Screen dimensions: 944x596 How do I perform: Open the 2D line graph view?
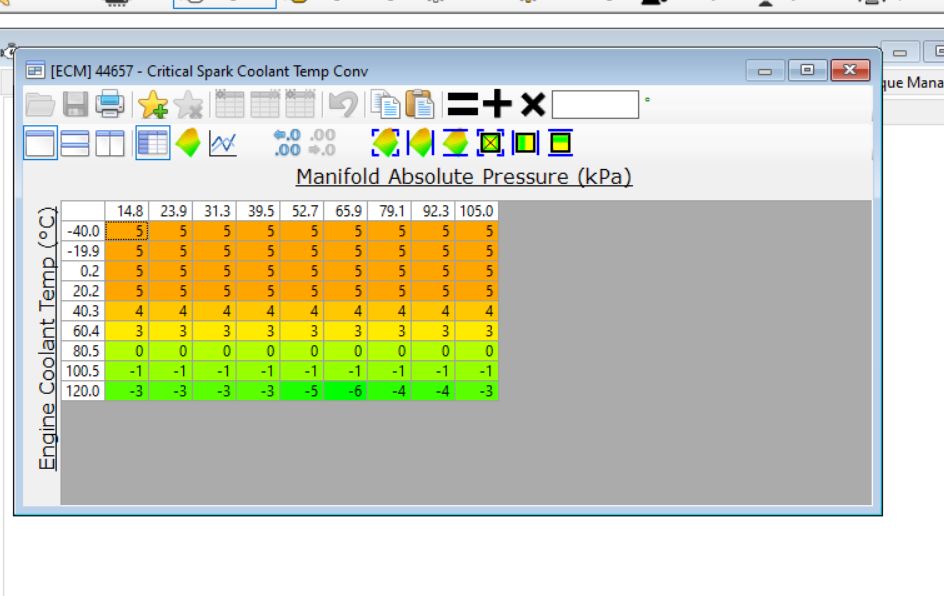coord(222,144)
